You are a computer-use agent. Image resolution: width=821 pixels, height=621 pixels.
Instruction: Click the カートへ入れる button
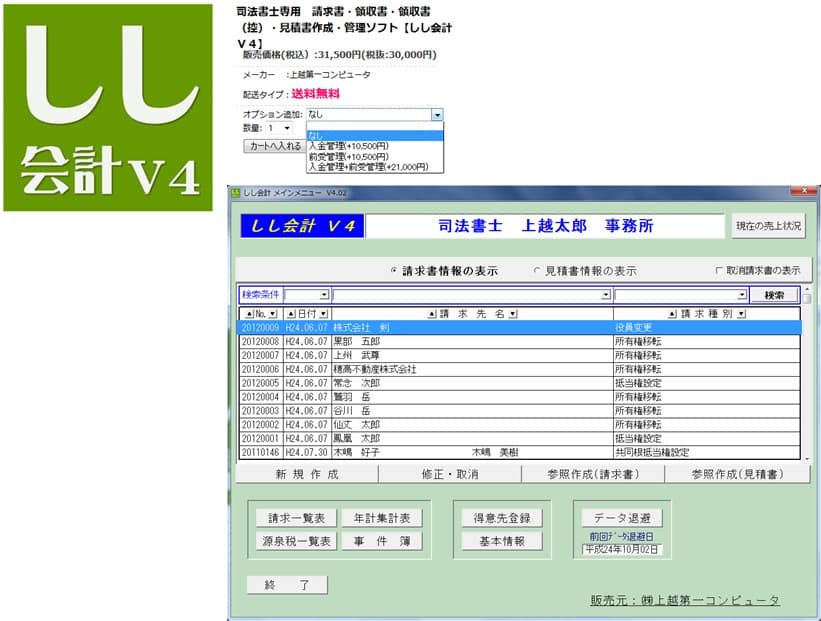[272, 146]
